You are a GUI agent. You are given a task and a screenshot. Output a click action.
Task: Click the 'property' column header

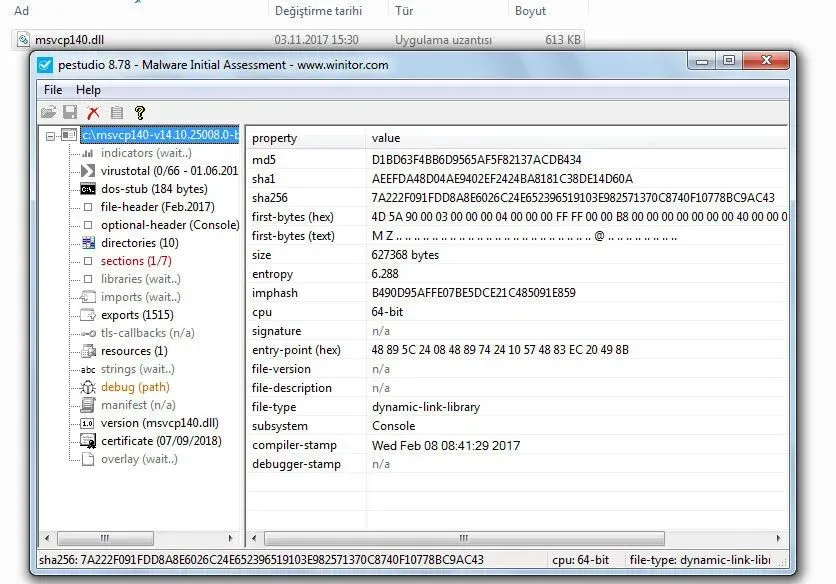(274, 138)
